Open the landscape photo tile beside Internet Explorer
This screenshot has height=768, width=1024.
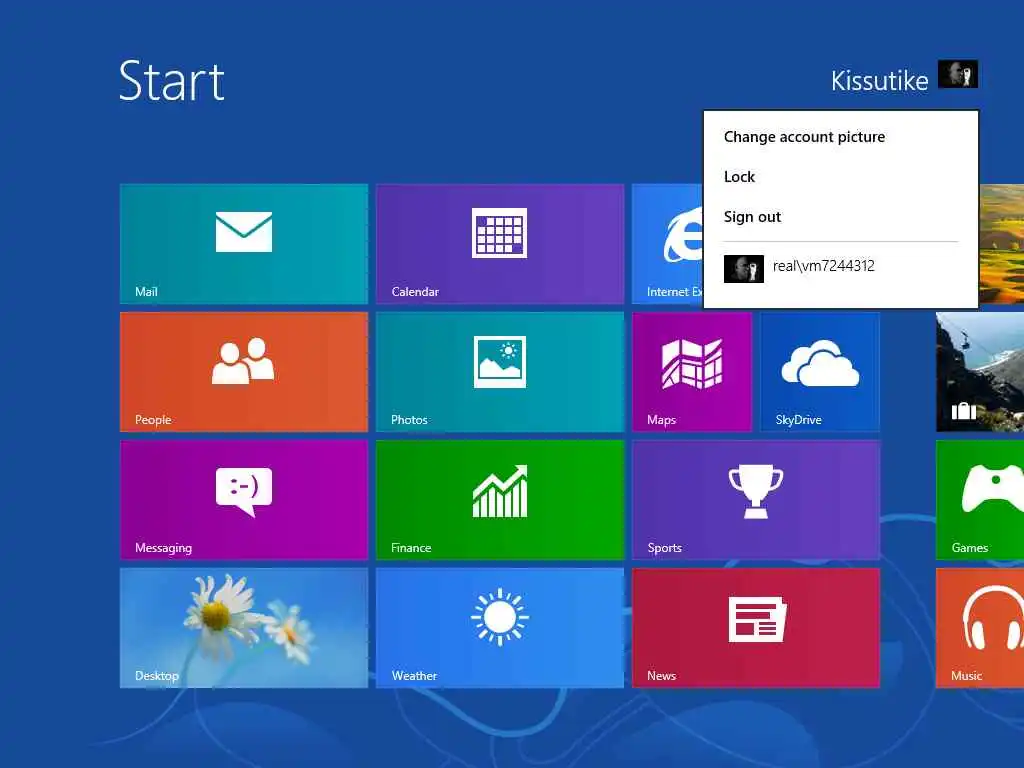pos(1001,244)
